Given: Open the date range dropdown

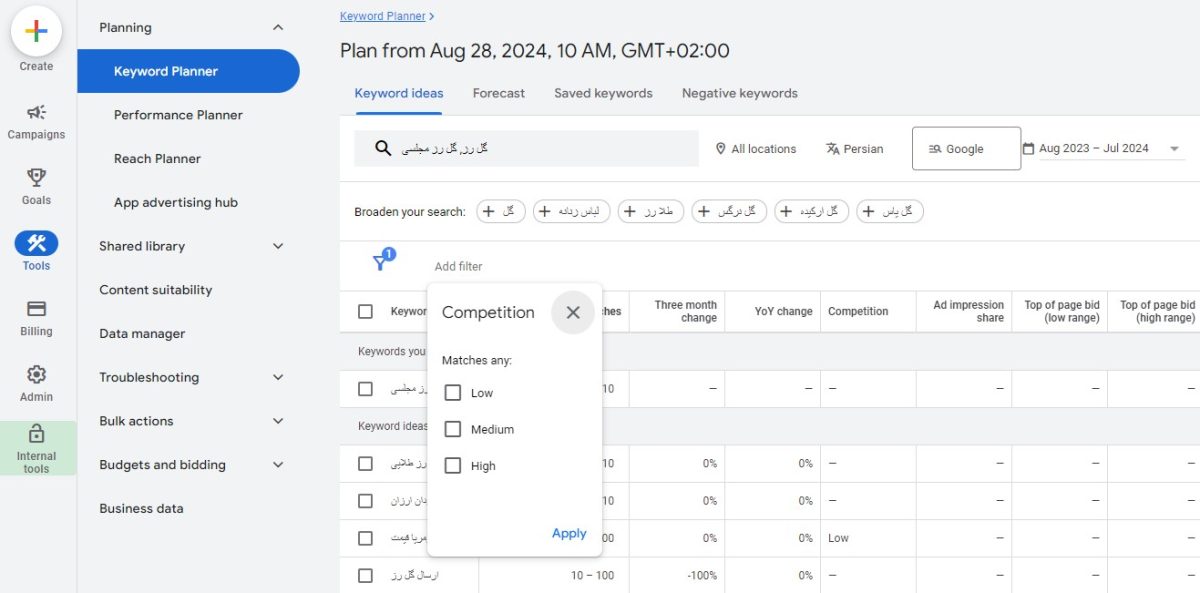Looking at the screenshot, I should pyautogui.click(x=1102, y=149).
